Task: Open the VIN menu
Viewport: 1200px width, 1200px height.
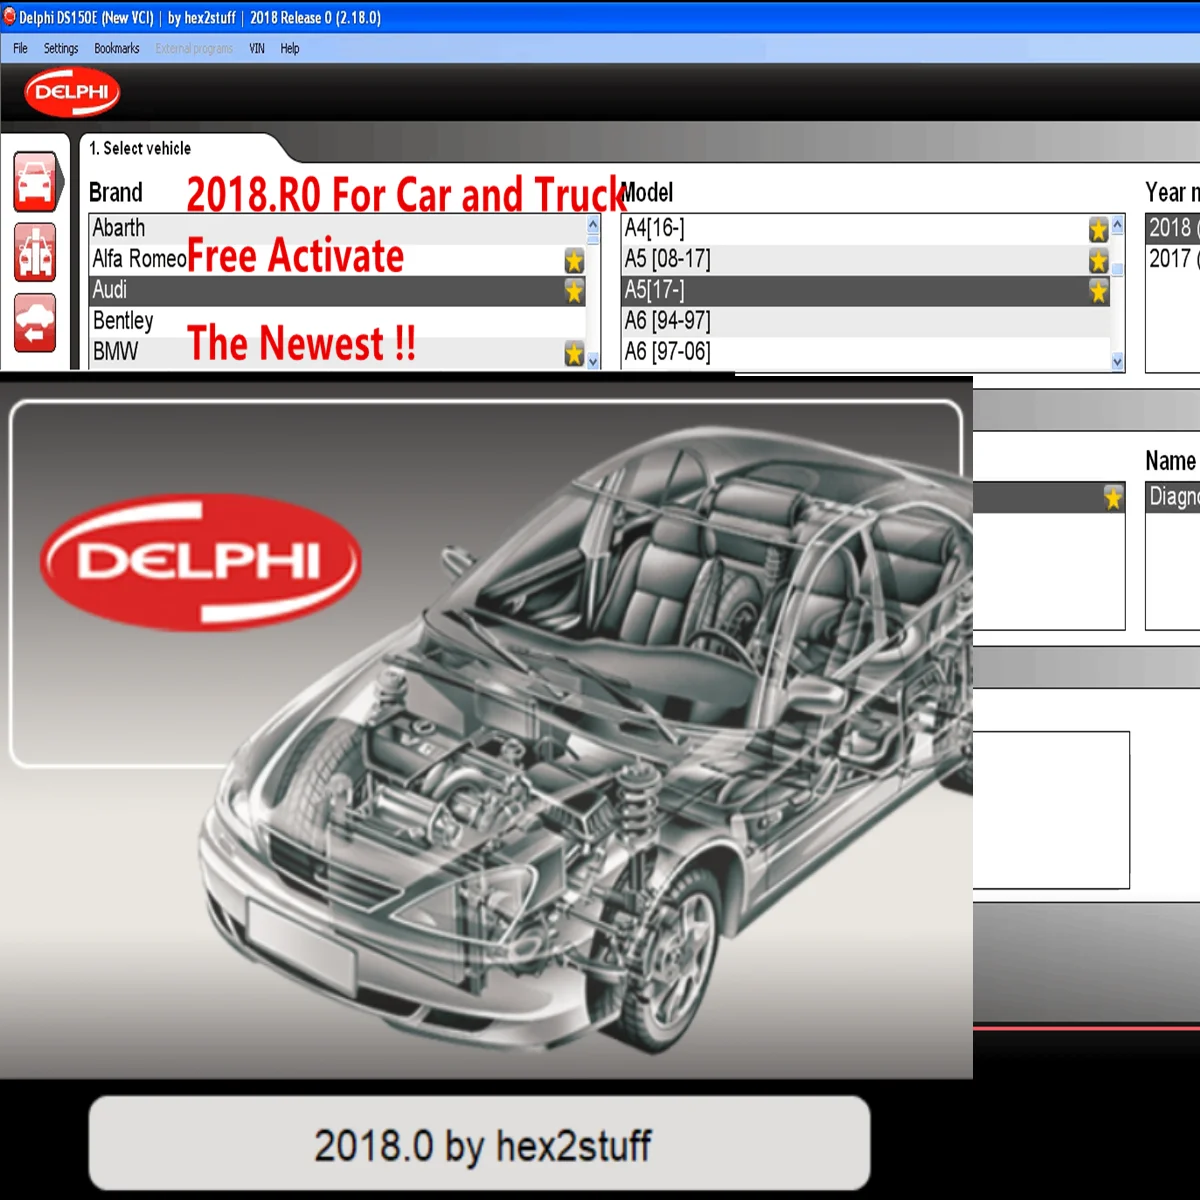Action: [x=256, y=48]
